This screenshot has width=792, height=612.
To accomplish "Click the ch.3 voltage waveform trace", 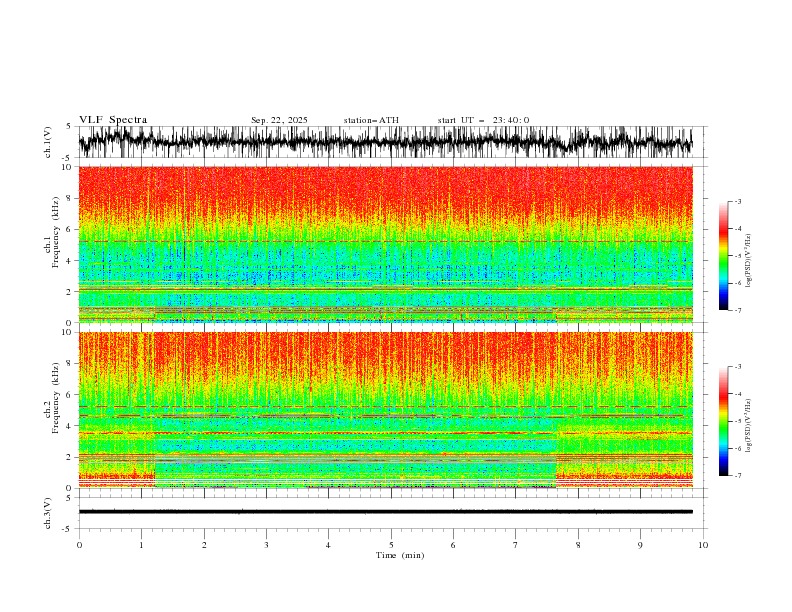I will pyautogui.click(x=385, y=512).
